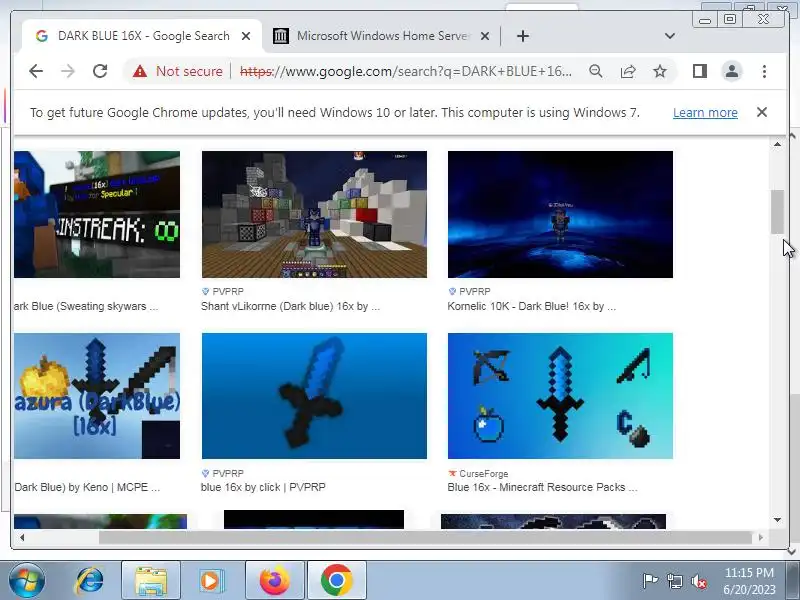Open a new tab with the plus button
The width and height of the screenshot is (800, 600).
(x=522, y=36)
